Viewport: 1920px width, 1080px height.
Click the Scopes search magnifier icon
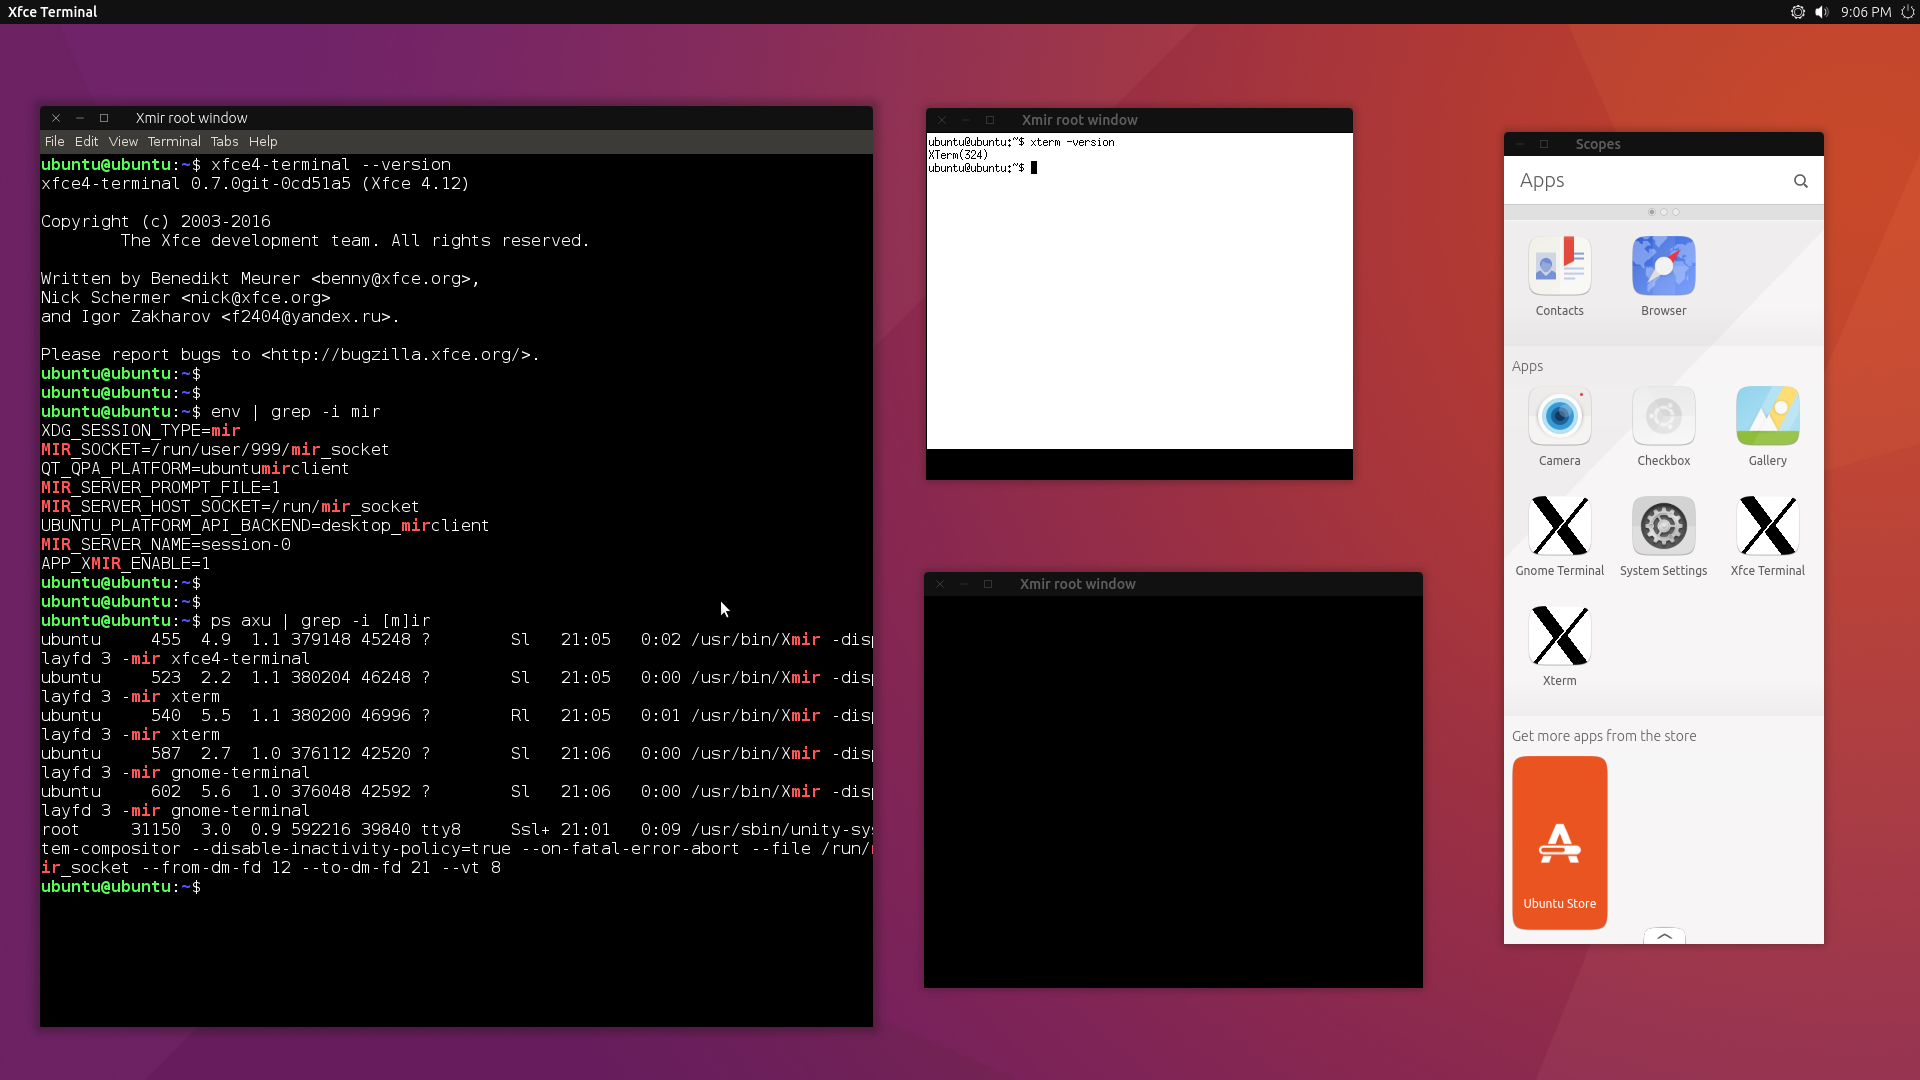(x=1800, y=181)
